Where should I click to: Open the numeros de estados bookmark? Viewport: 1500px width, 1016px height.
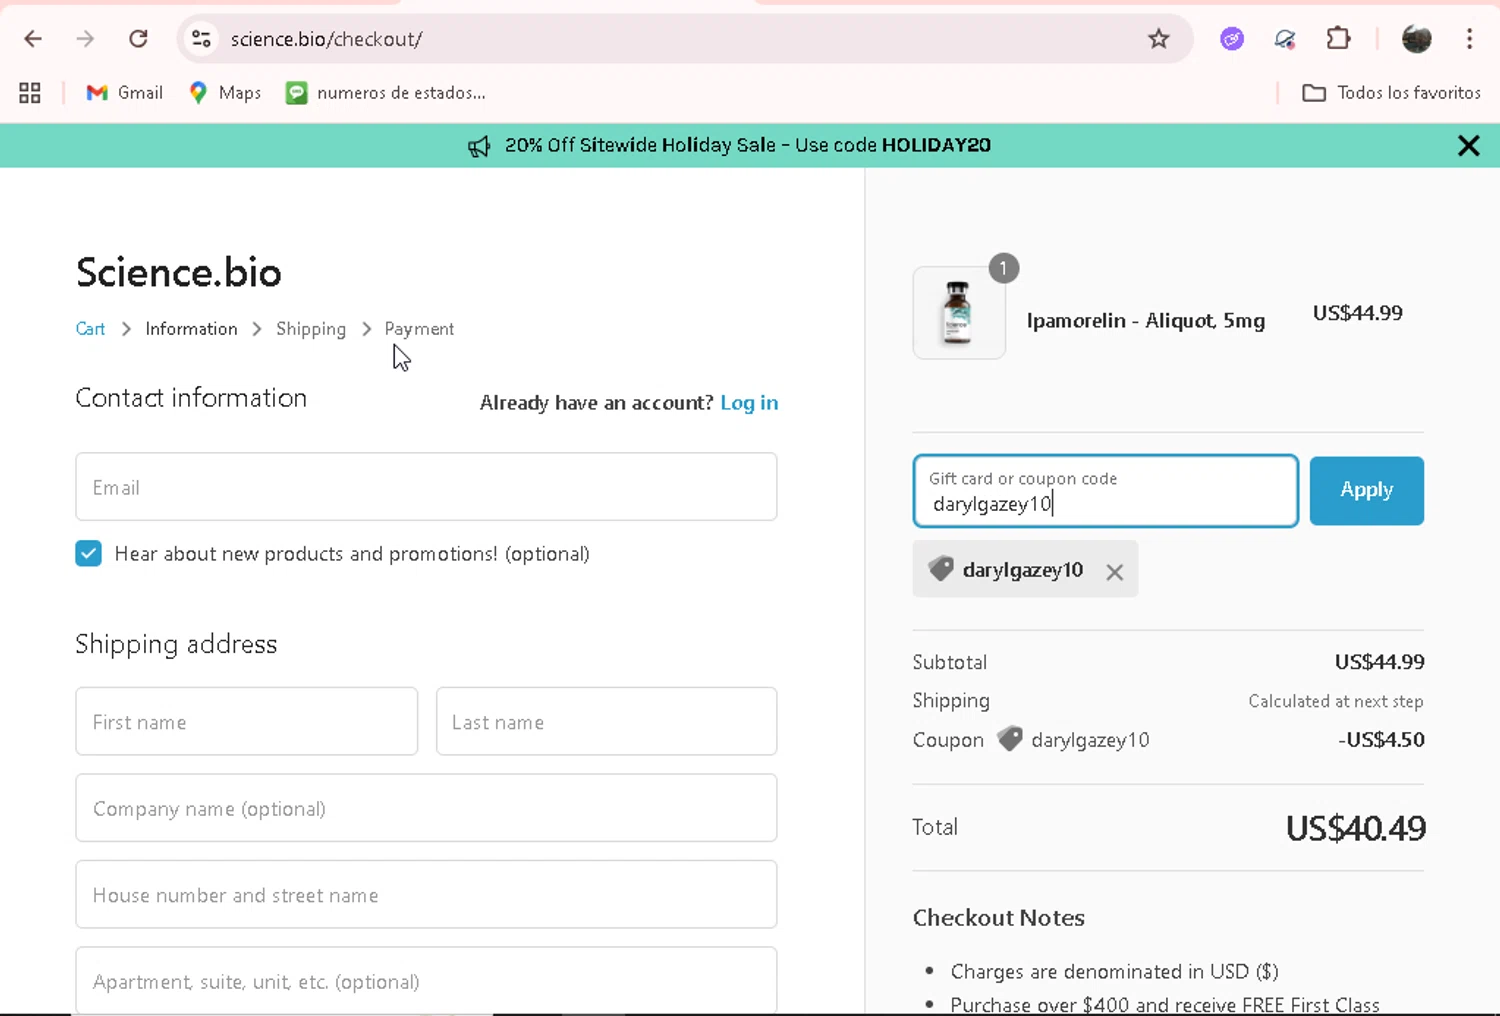click(386, 93)
